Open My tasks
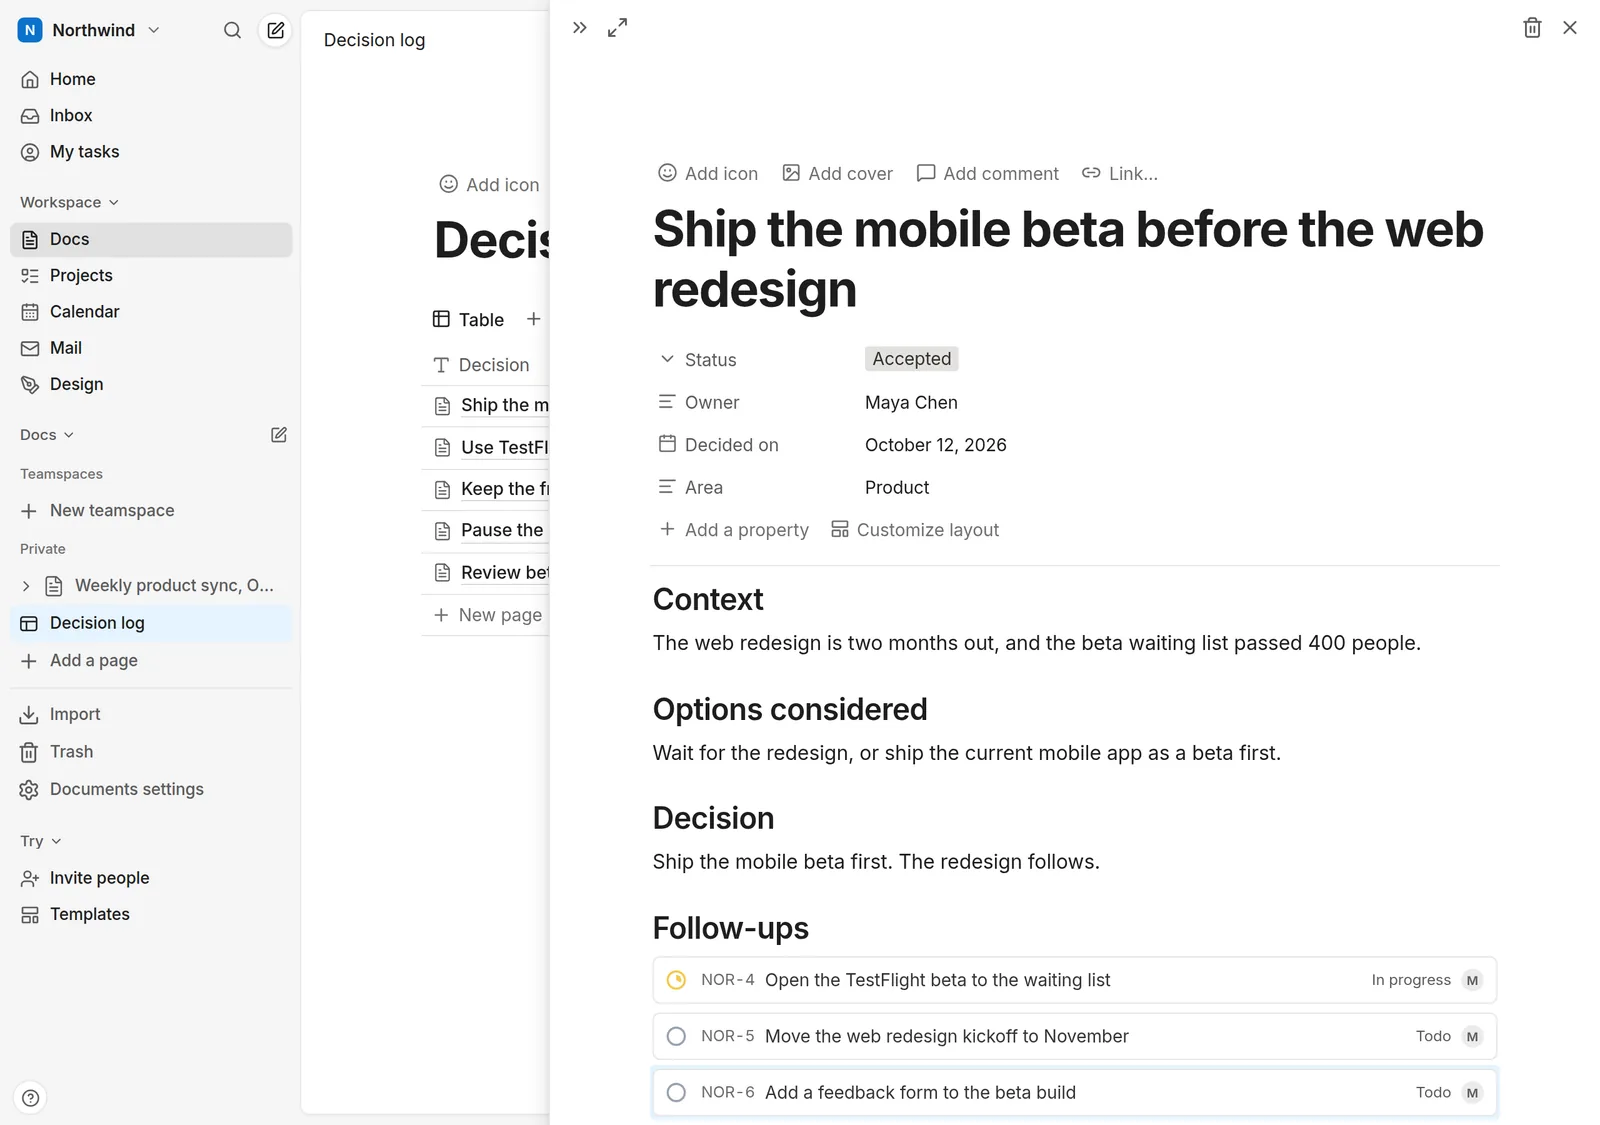1600x1125 pixels. pos(151,152)
